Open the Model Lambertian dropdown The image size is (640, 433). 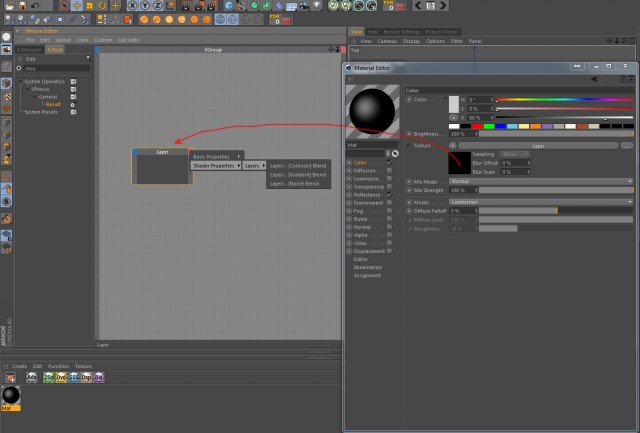coord(541,202)
